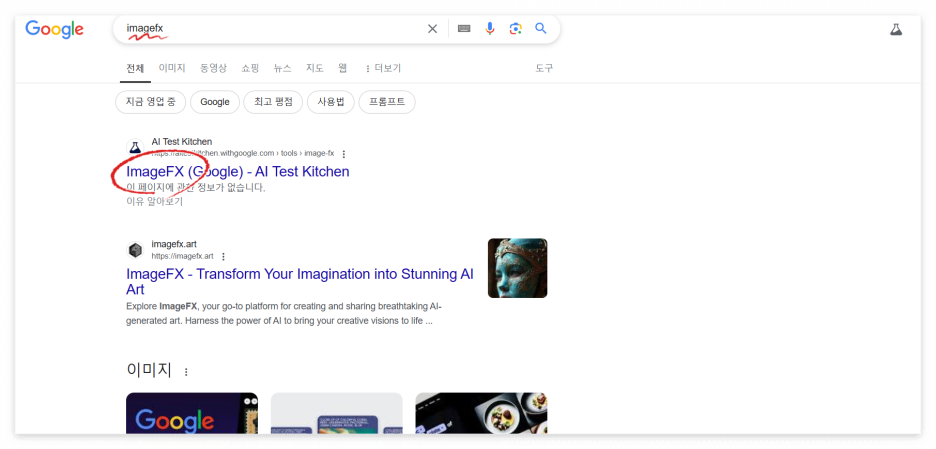Apply the 최고 평점 filter chip

[x=273, y=102]
